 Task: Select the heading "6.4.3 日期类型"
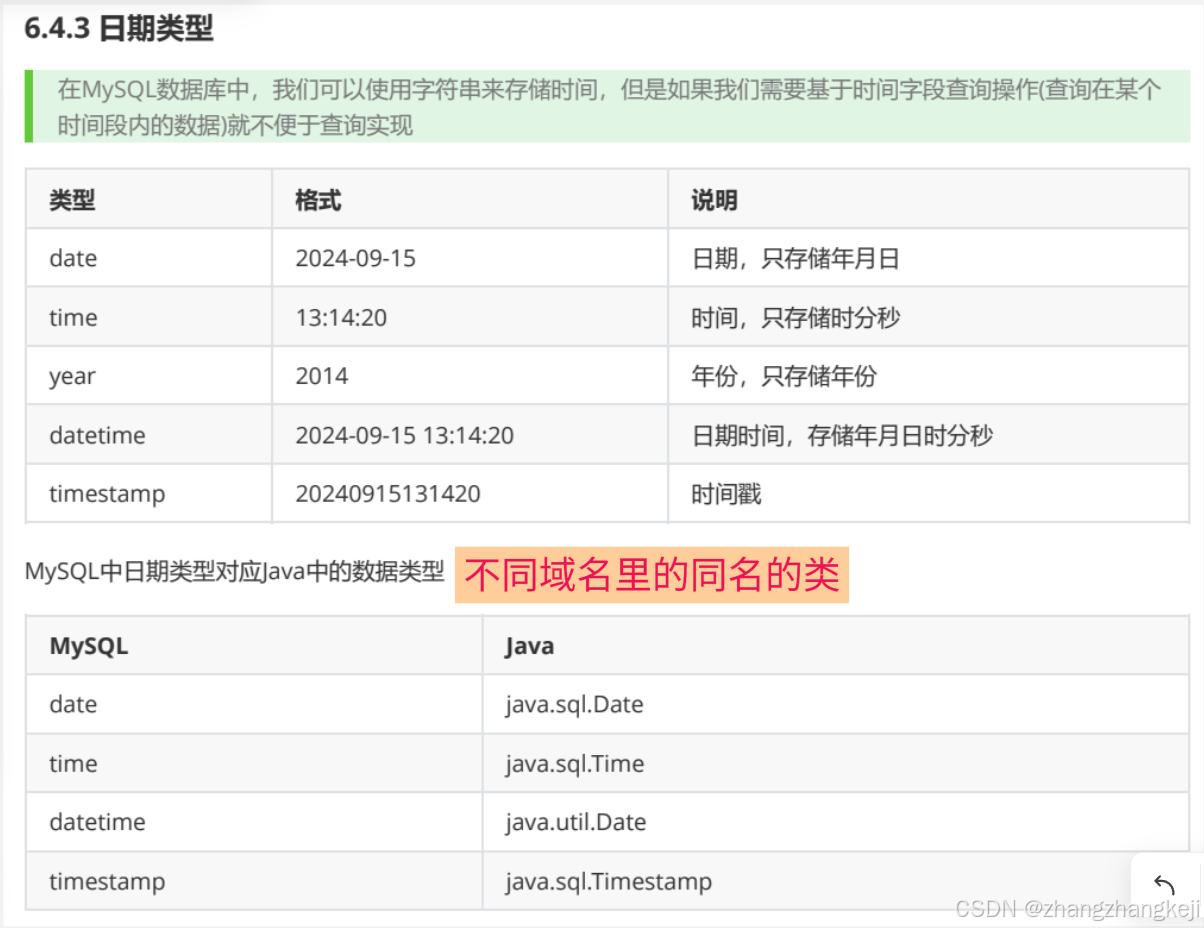pyautogui.click(x=119, y=29)
